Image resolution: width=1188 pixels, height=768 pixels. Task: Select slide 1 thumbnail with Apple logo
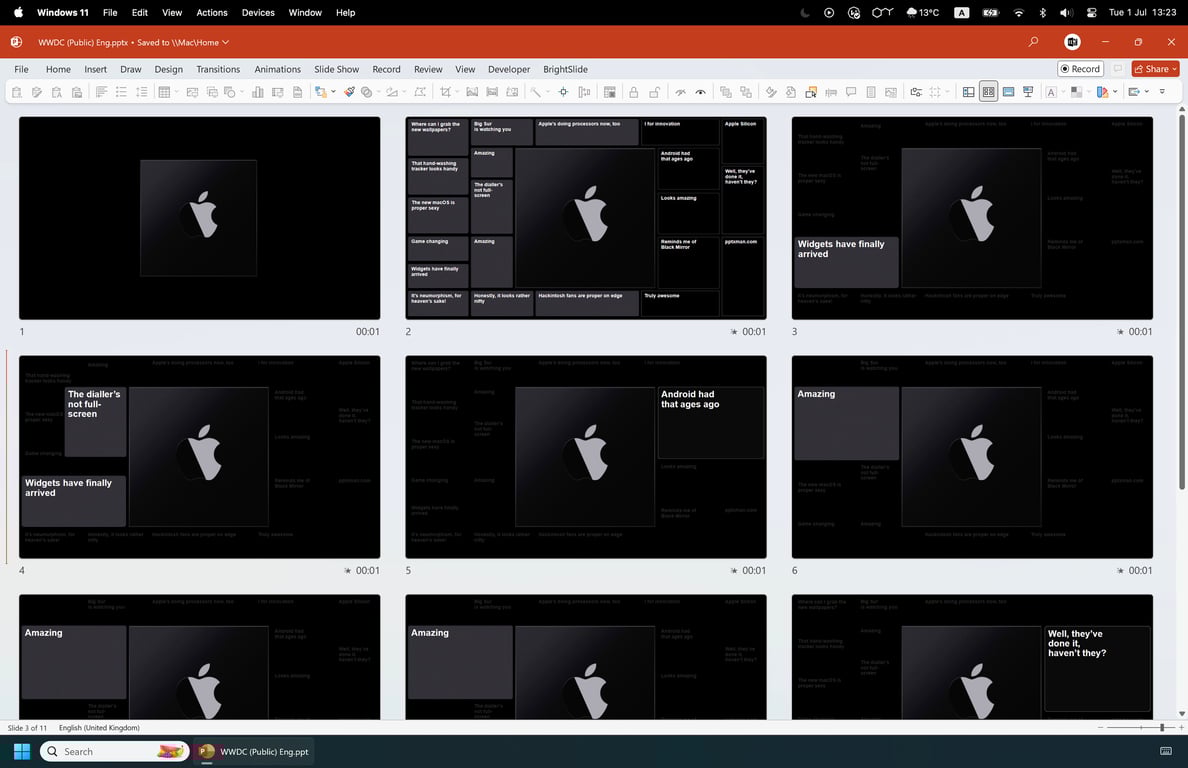point(199,218)
